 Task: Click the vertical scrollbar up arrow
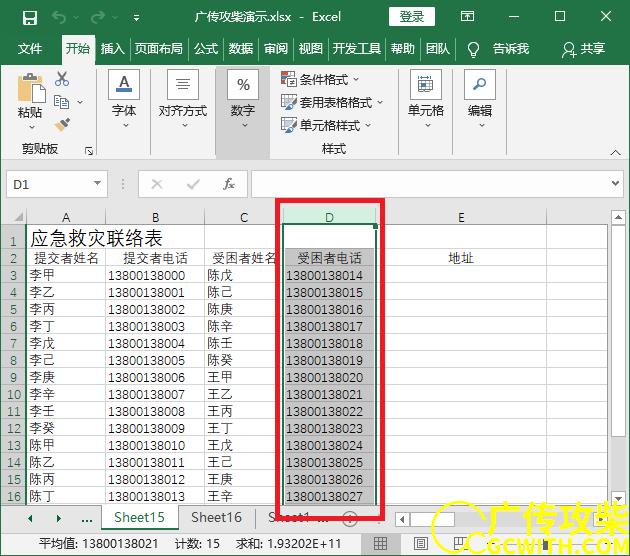coord(618,217)
